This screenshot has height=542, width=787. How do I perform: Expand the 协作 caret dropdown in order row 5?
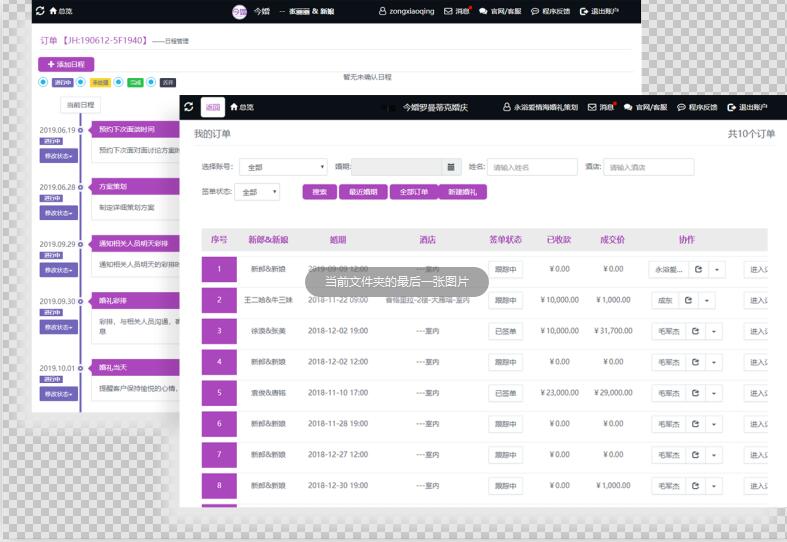(x=714, y=393)
